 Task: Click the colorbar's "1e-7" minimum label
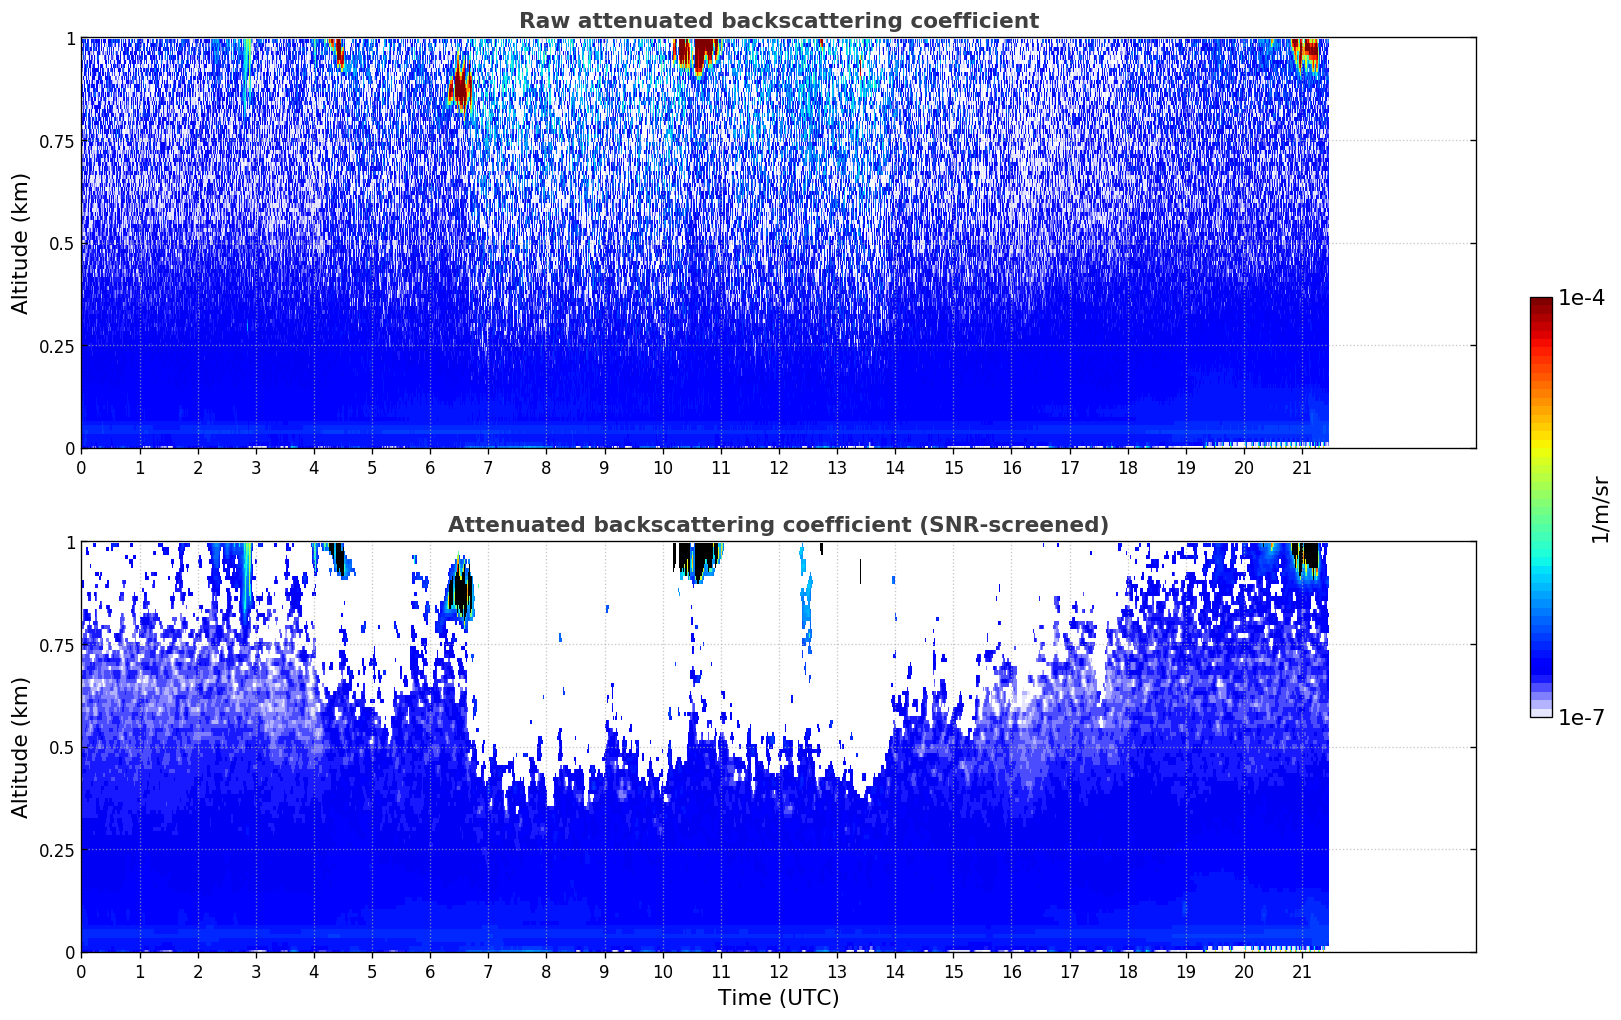[1581, 717]
